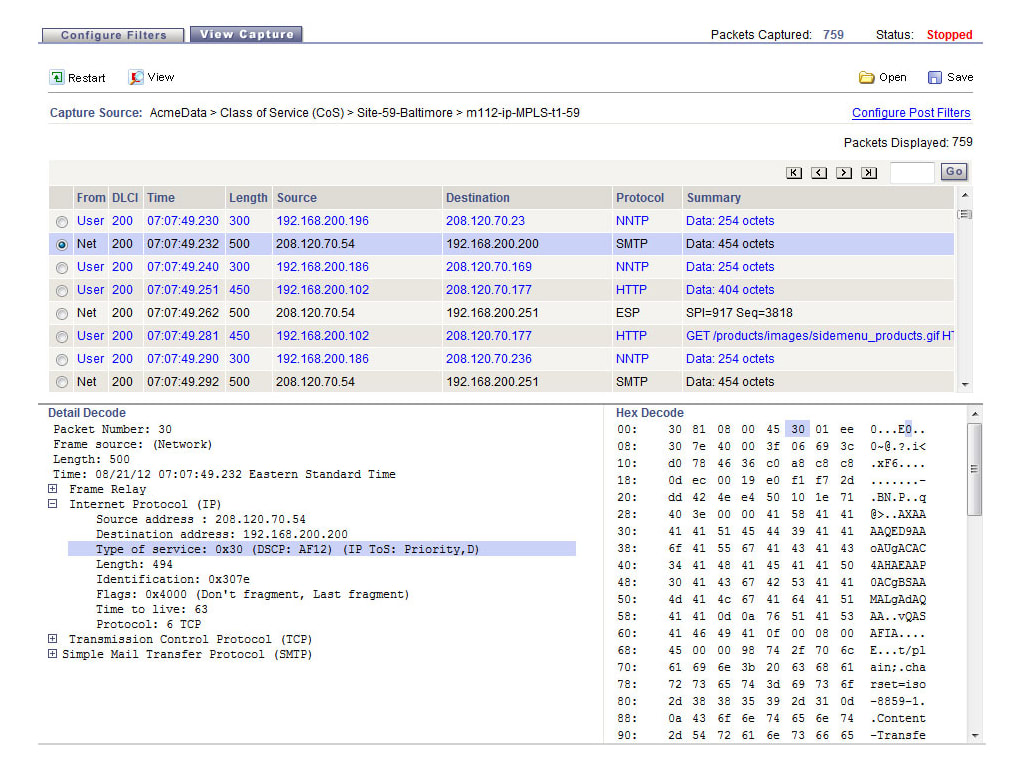Click highlighted hex byte 30
Viewport: 1024px width, 768px height.
click(x=797, y=429)
